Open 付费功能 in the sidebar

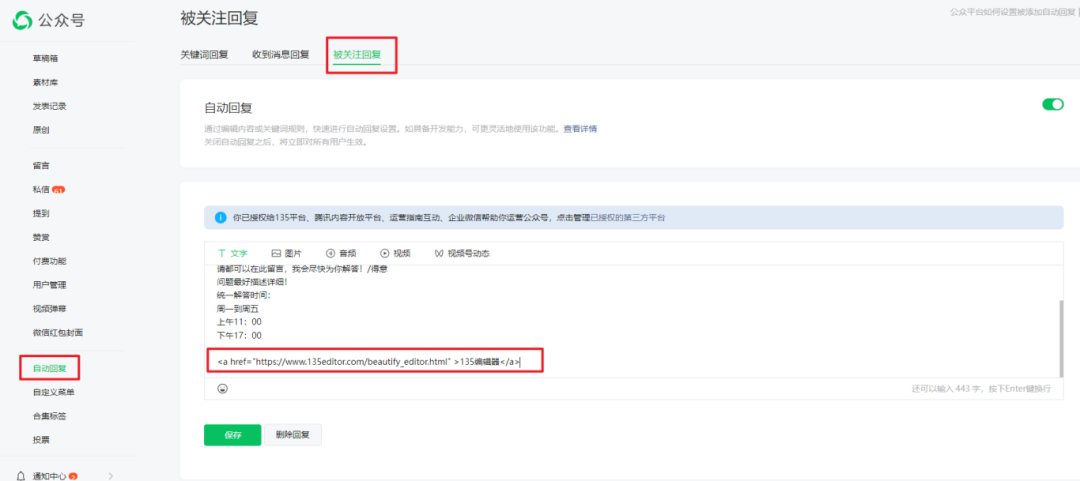tap(50, 261)
